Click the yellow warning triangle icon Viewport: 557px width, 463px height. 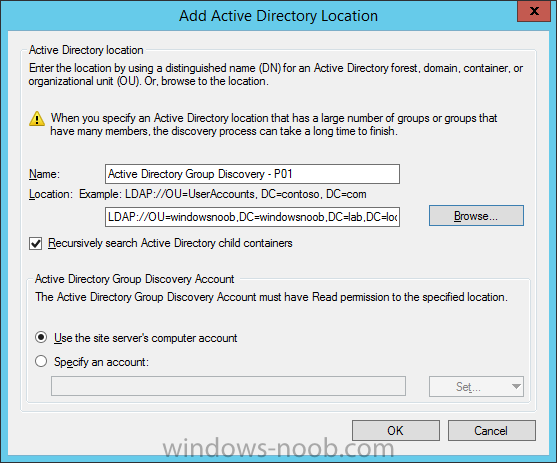(37, 119)
